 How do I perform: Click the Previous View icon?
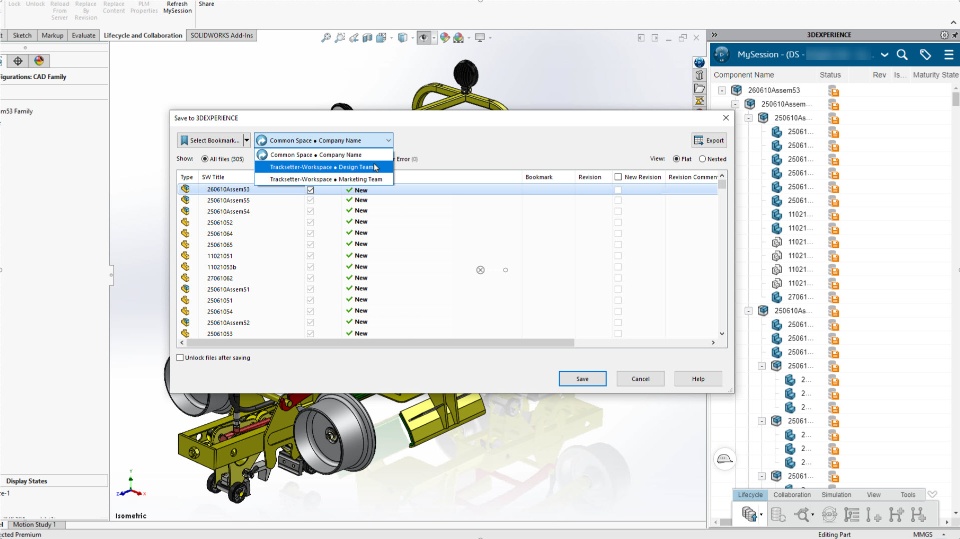(354, 38)
